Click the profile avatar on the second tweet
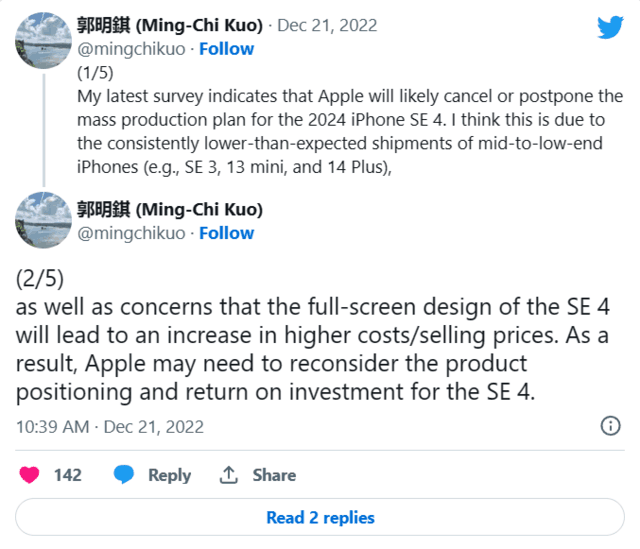Screen dimensions: 640x549 [42, 221]
